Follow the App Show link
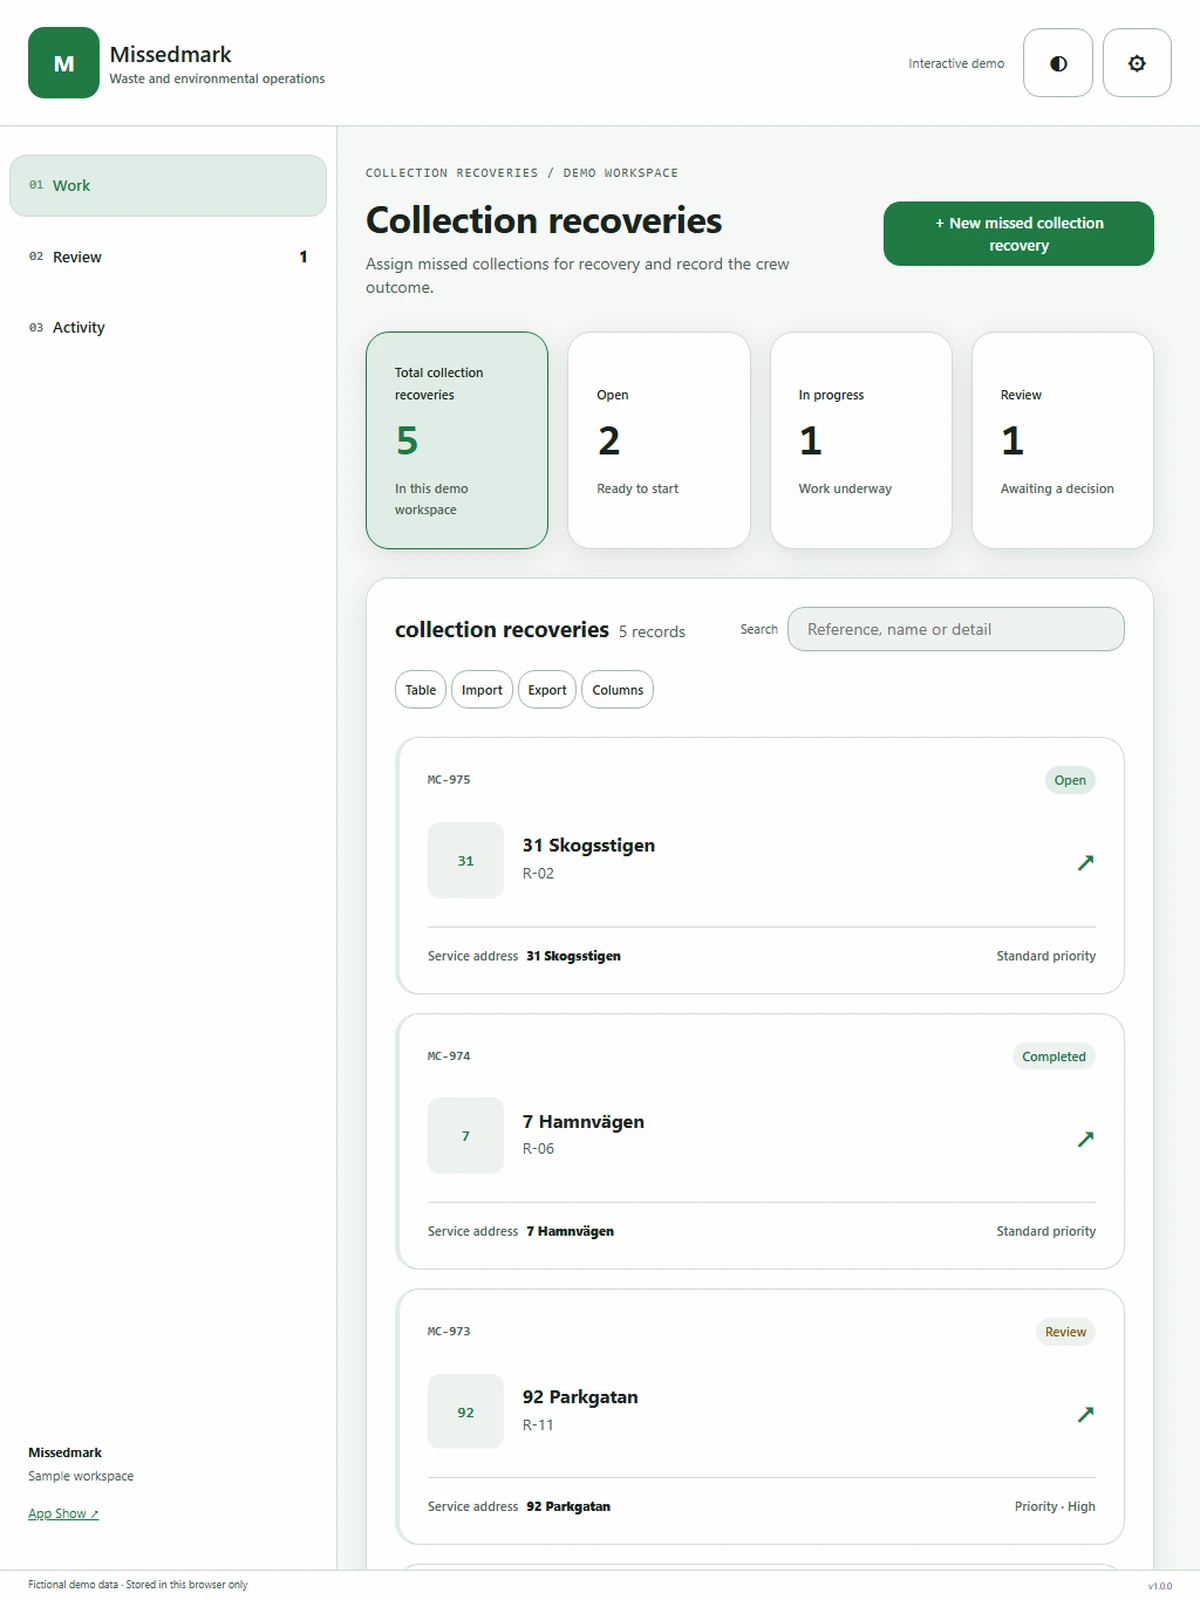 63,1514
